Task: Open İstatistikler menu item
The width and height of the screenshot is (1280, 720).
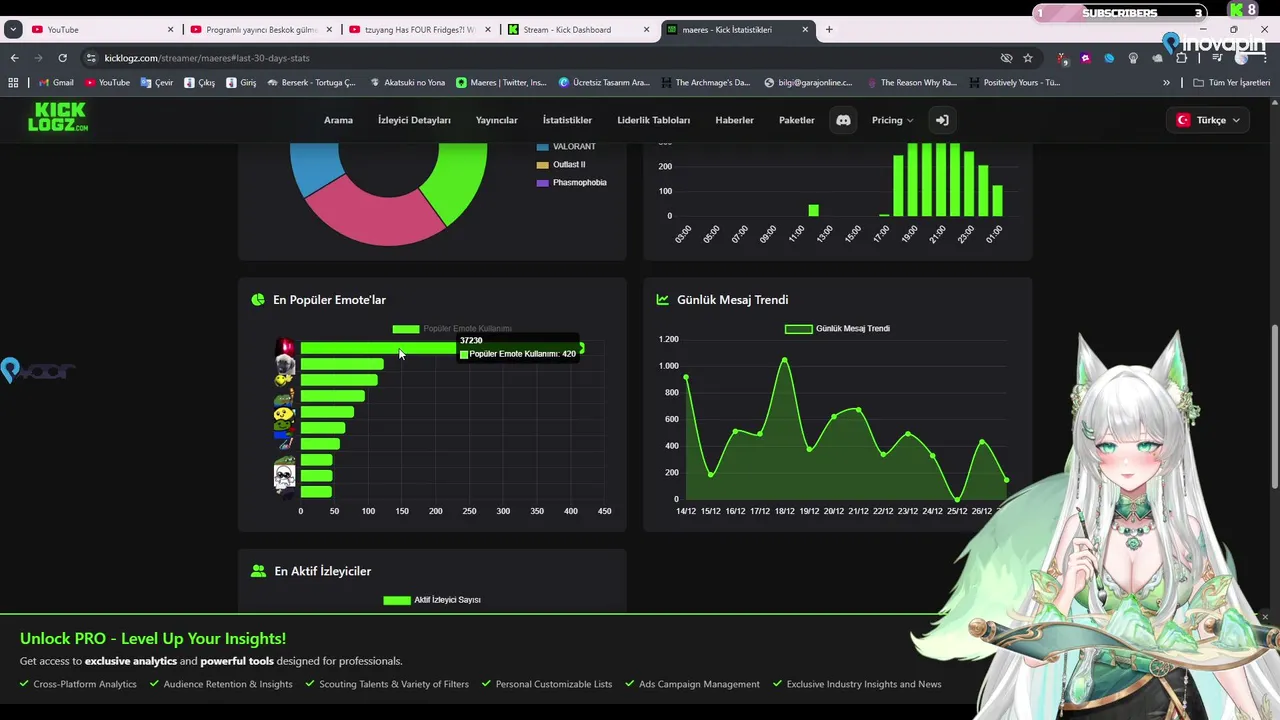Action: (567, 120)
